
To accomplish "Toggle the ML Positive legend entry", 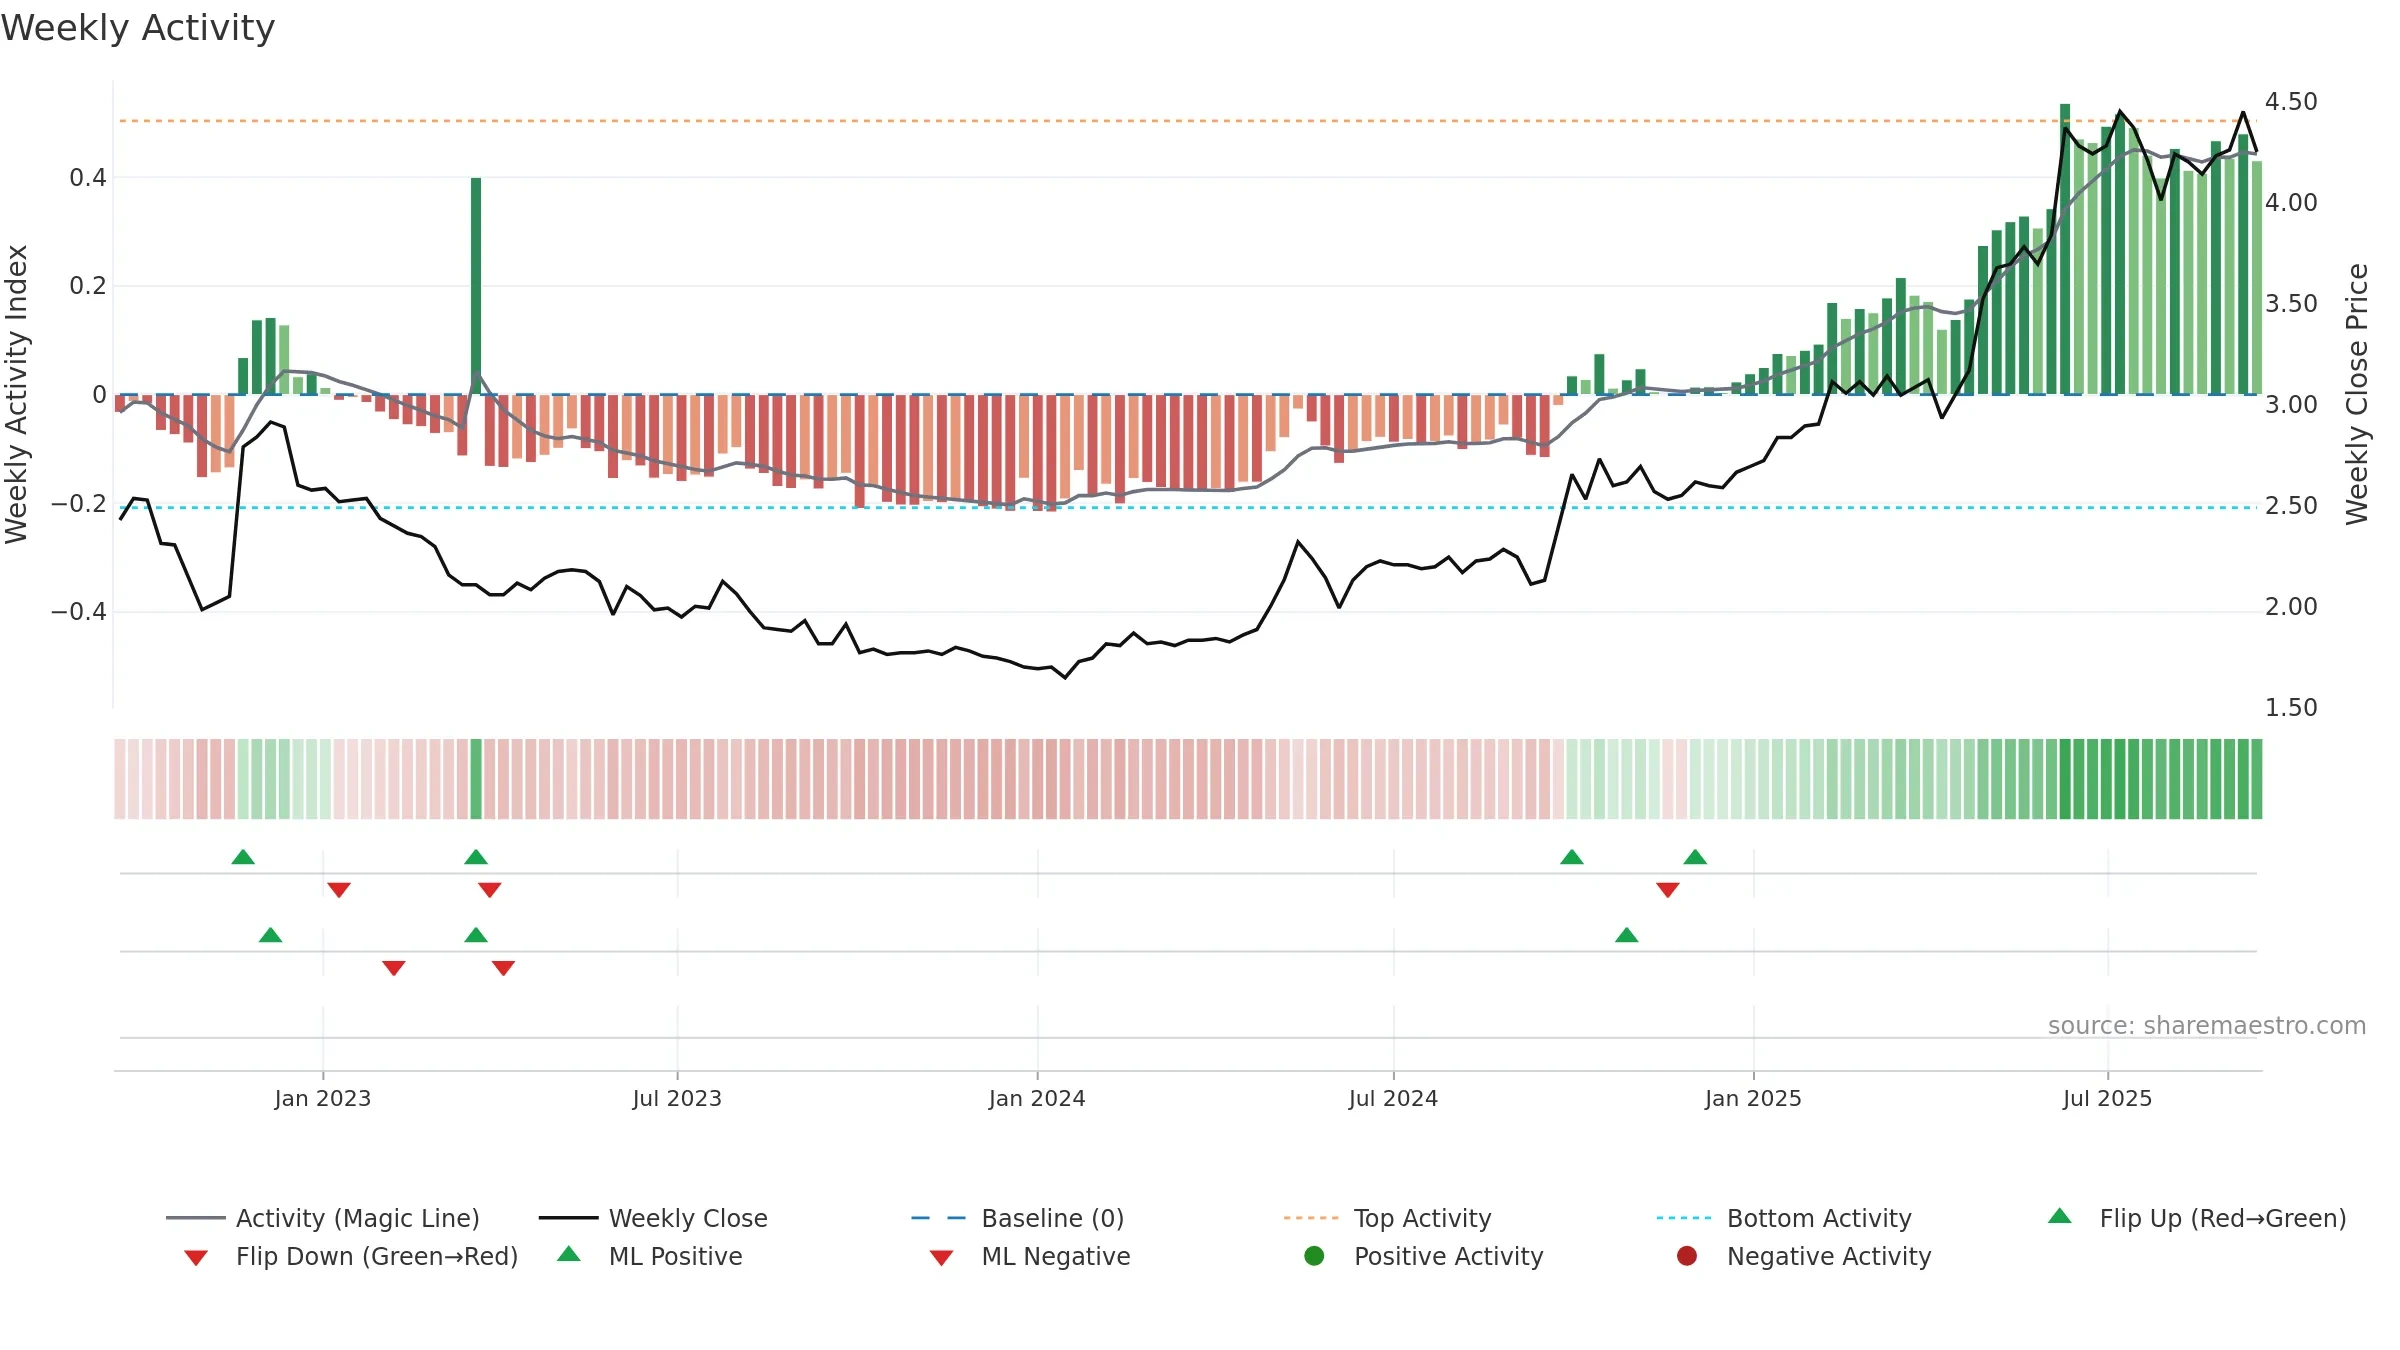I will (x=650, y=1256).
